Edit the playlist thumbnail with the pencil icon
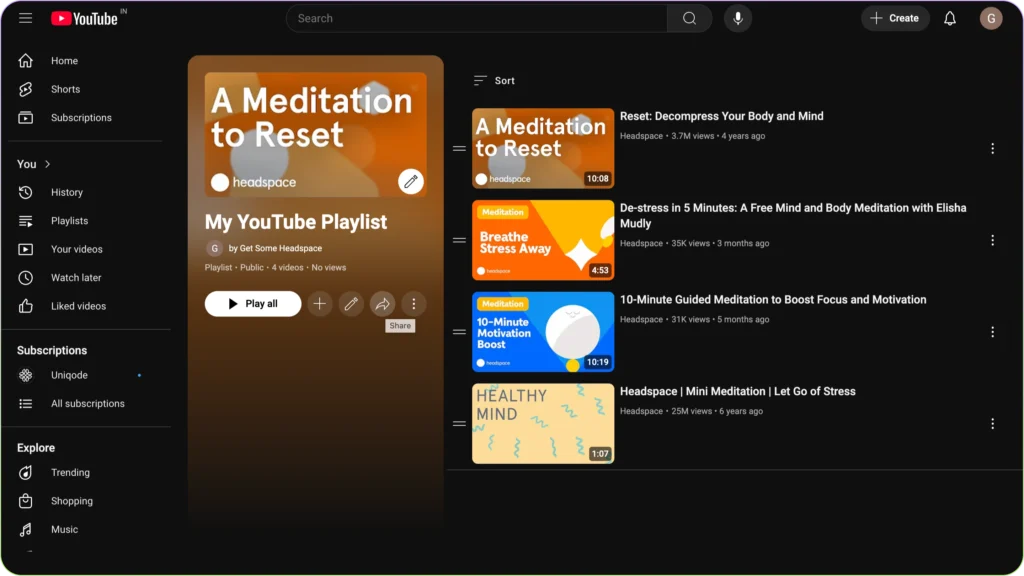Viewport: 1024px width, 576px height. pos(411,181)
